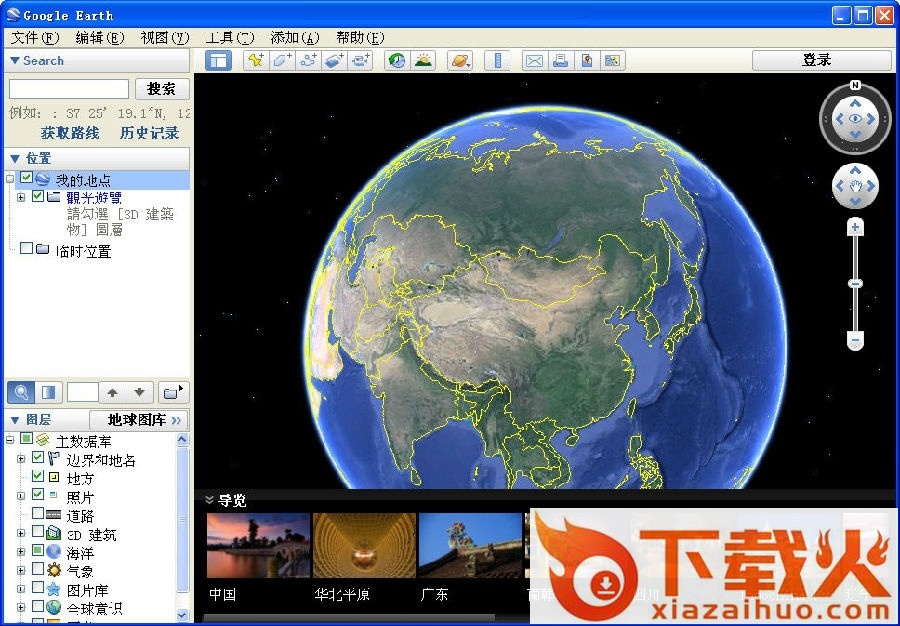The width and height of the screenshot is (900, 626).
Task: Show sunlight across landscape icon
Action: coord(424,60)
